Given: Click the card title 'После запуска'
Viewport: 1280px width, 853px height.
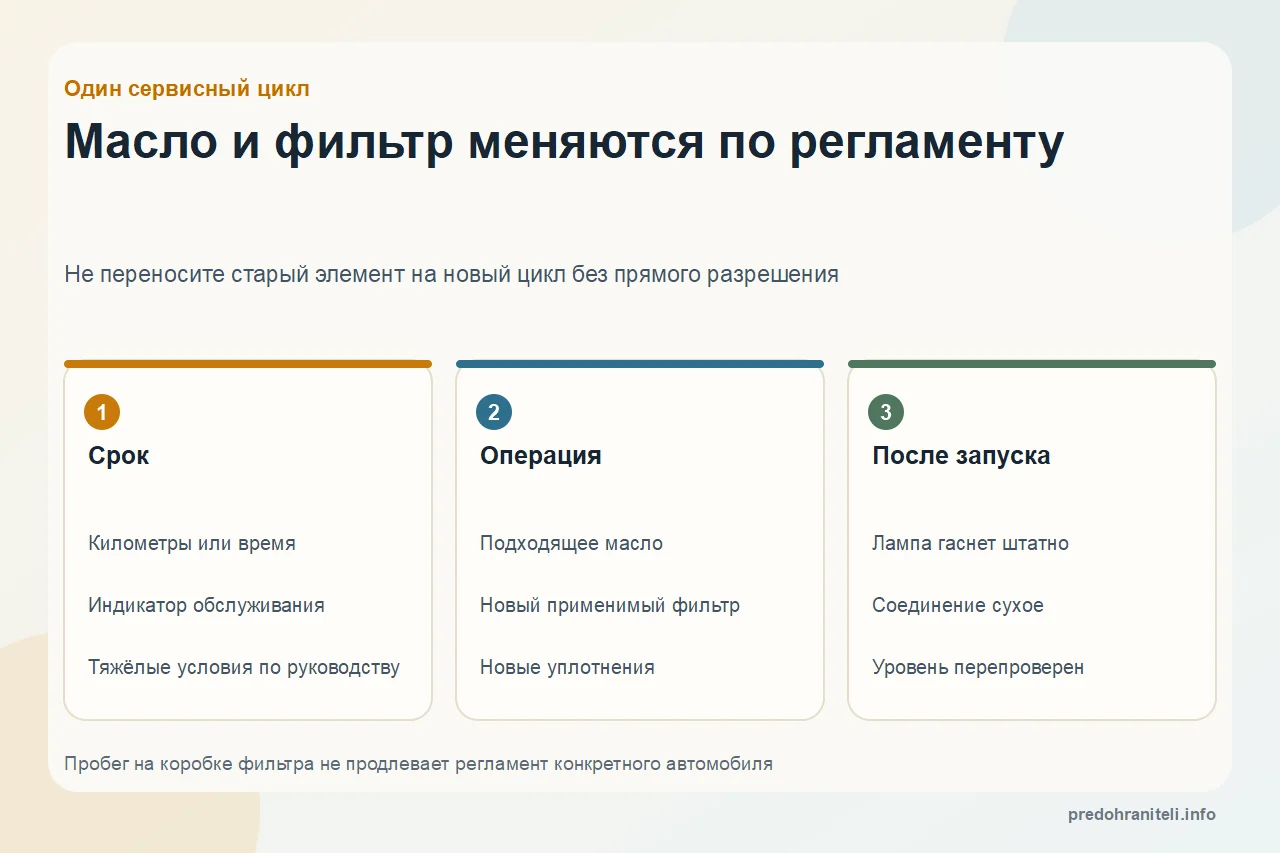Looking at the screenshot, I should click(961, 456).
